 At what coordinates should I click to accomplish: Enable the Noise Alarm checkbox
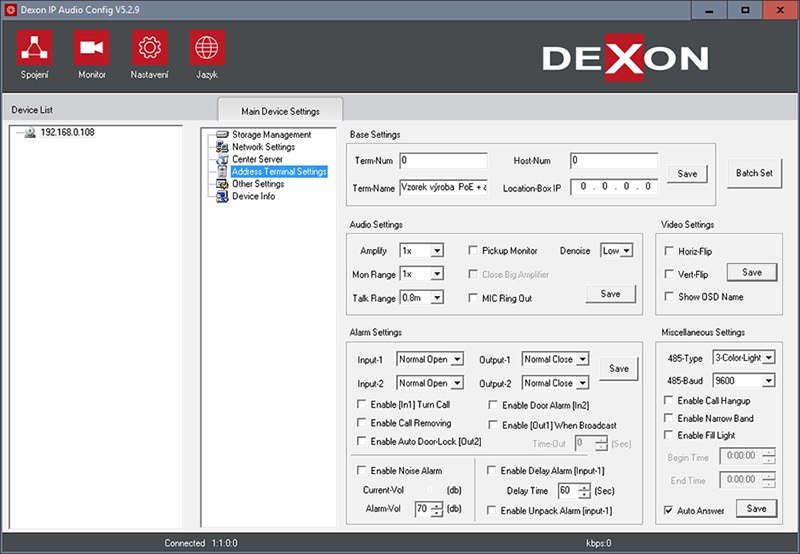(362, 470)
